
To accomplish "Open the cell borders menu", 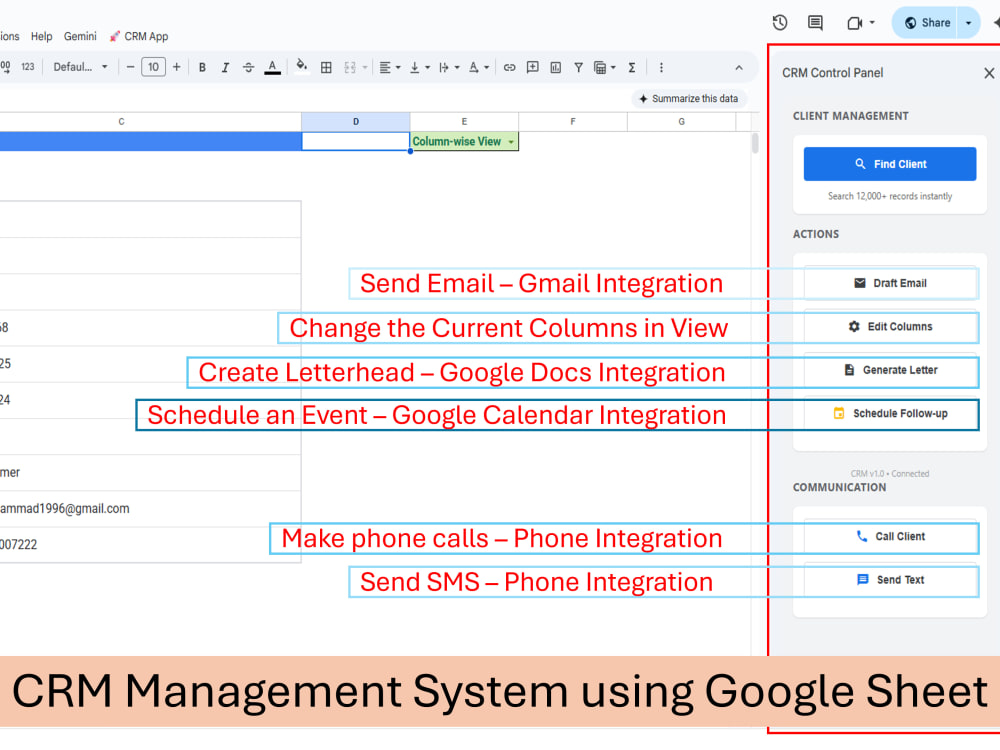I will [x=326, y=67].
